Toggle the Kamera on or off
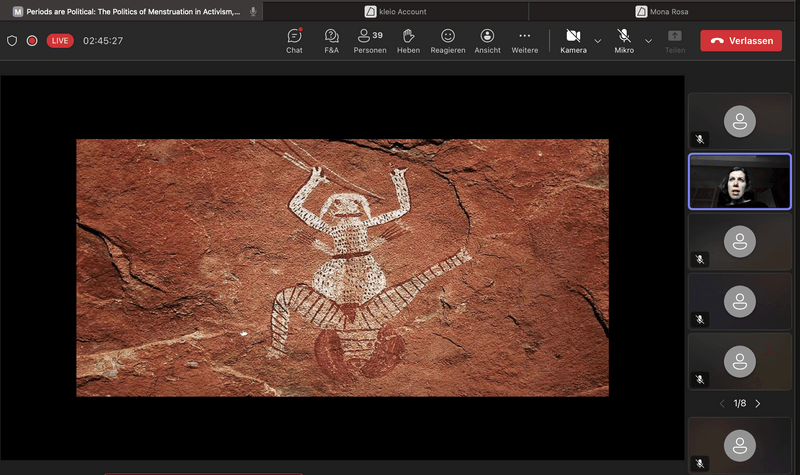The image size is (800, 475). click(x=573, y=40)
